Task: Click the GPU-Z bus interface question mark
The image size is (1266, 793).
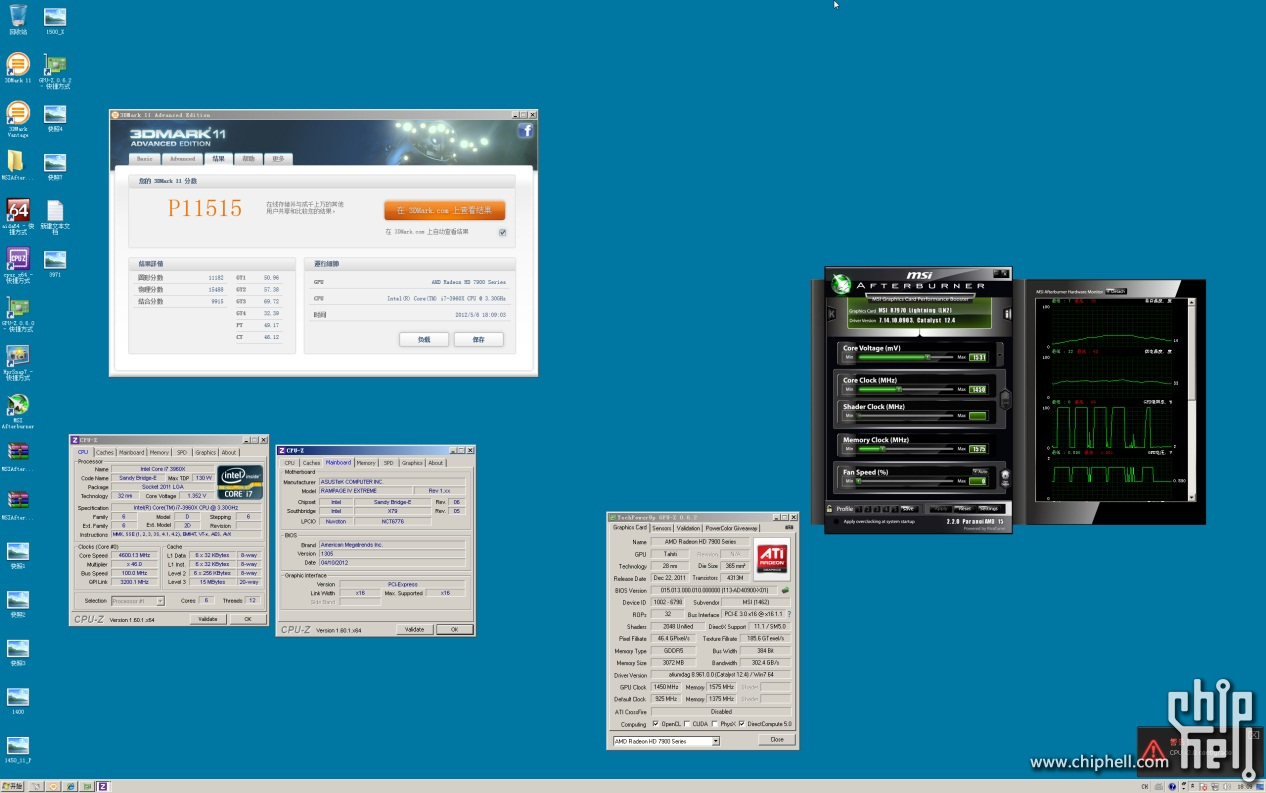Action: pyautogui.click(x=789, y=614)
